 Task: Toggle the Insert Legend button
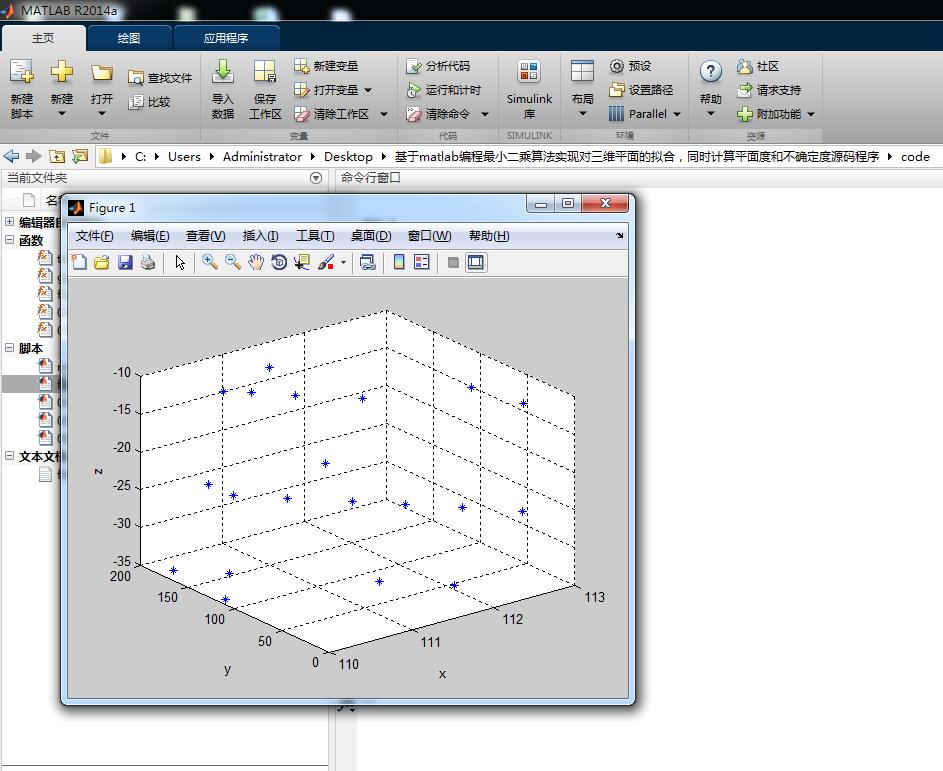pos(422,262)
